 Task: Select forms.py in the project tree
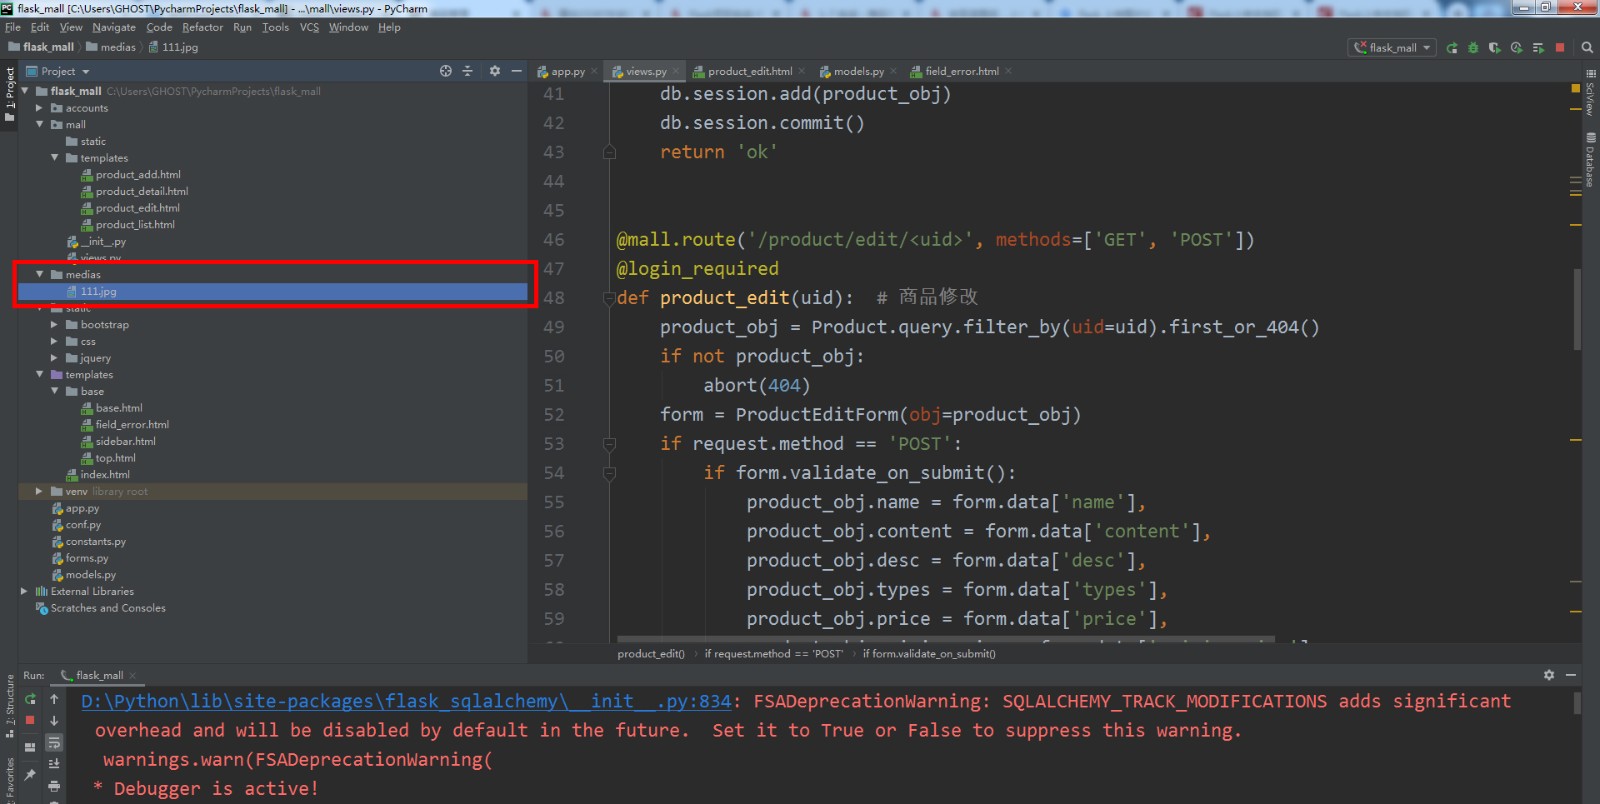click(x=86, y=558)
